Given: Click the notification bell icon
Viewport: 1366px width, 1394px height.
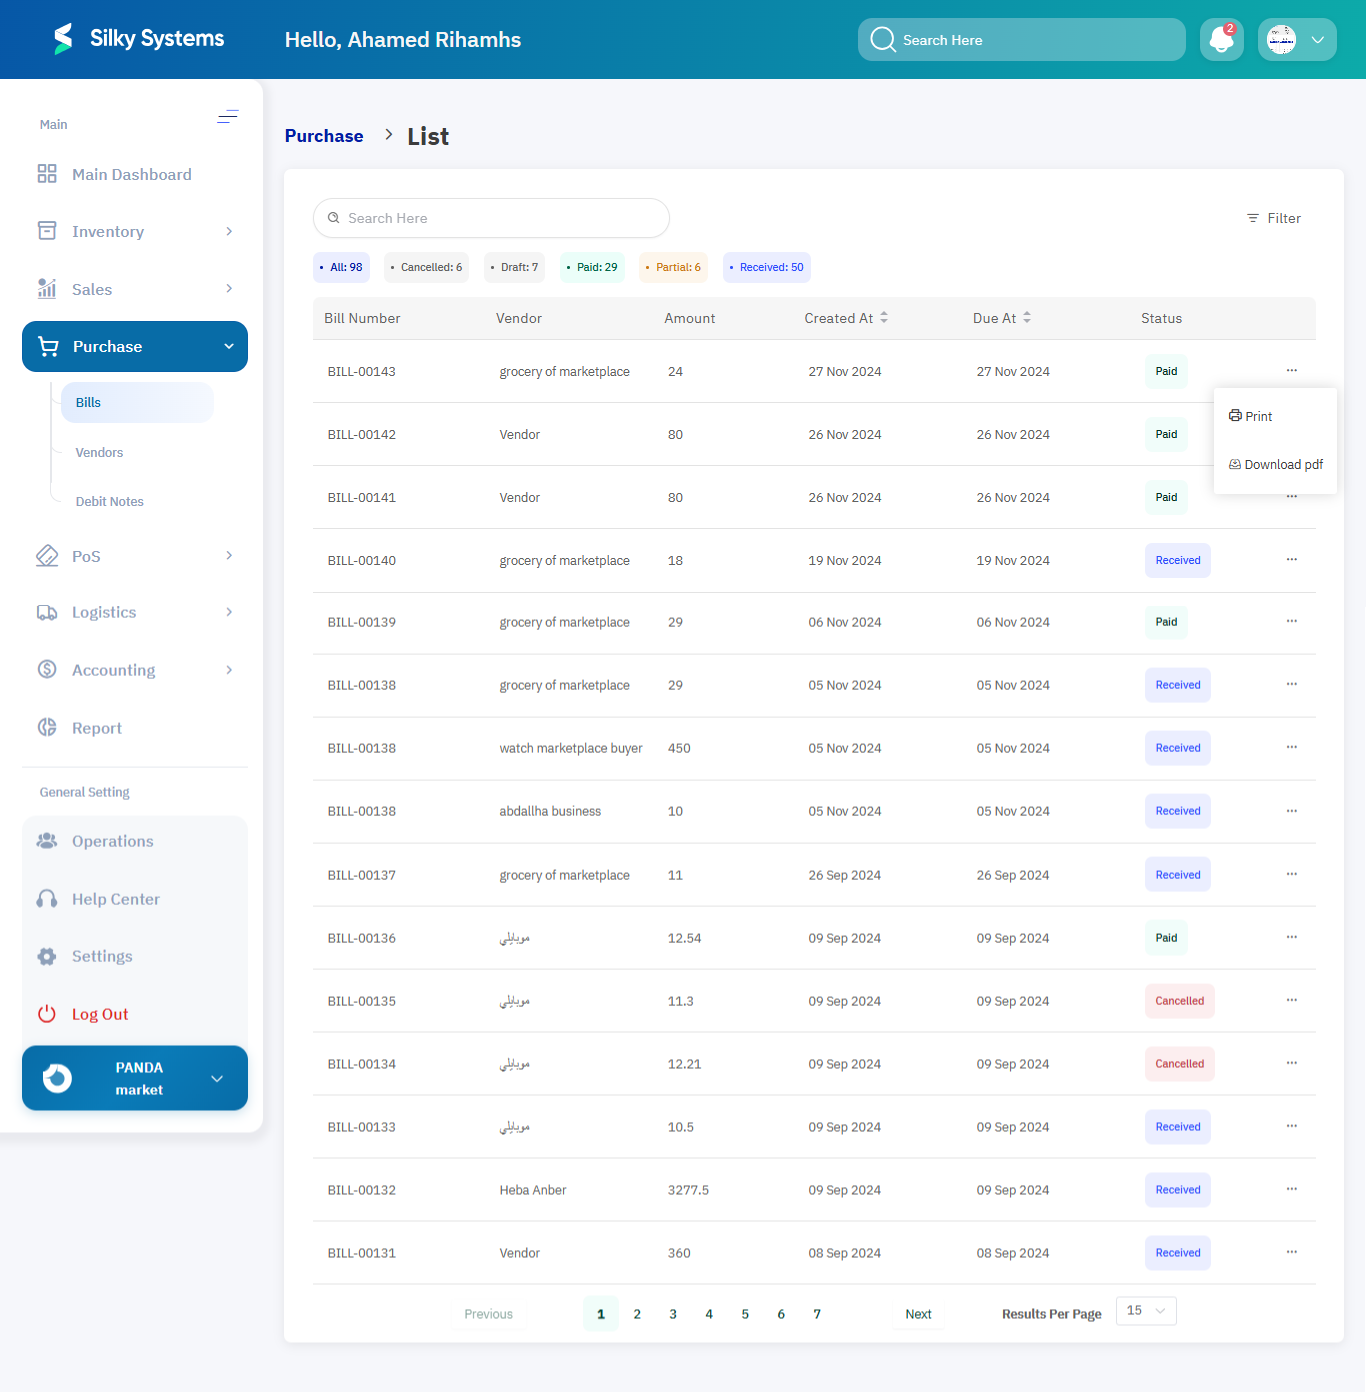Looking at the screenshot, I should point(1221,40).
